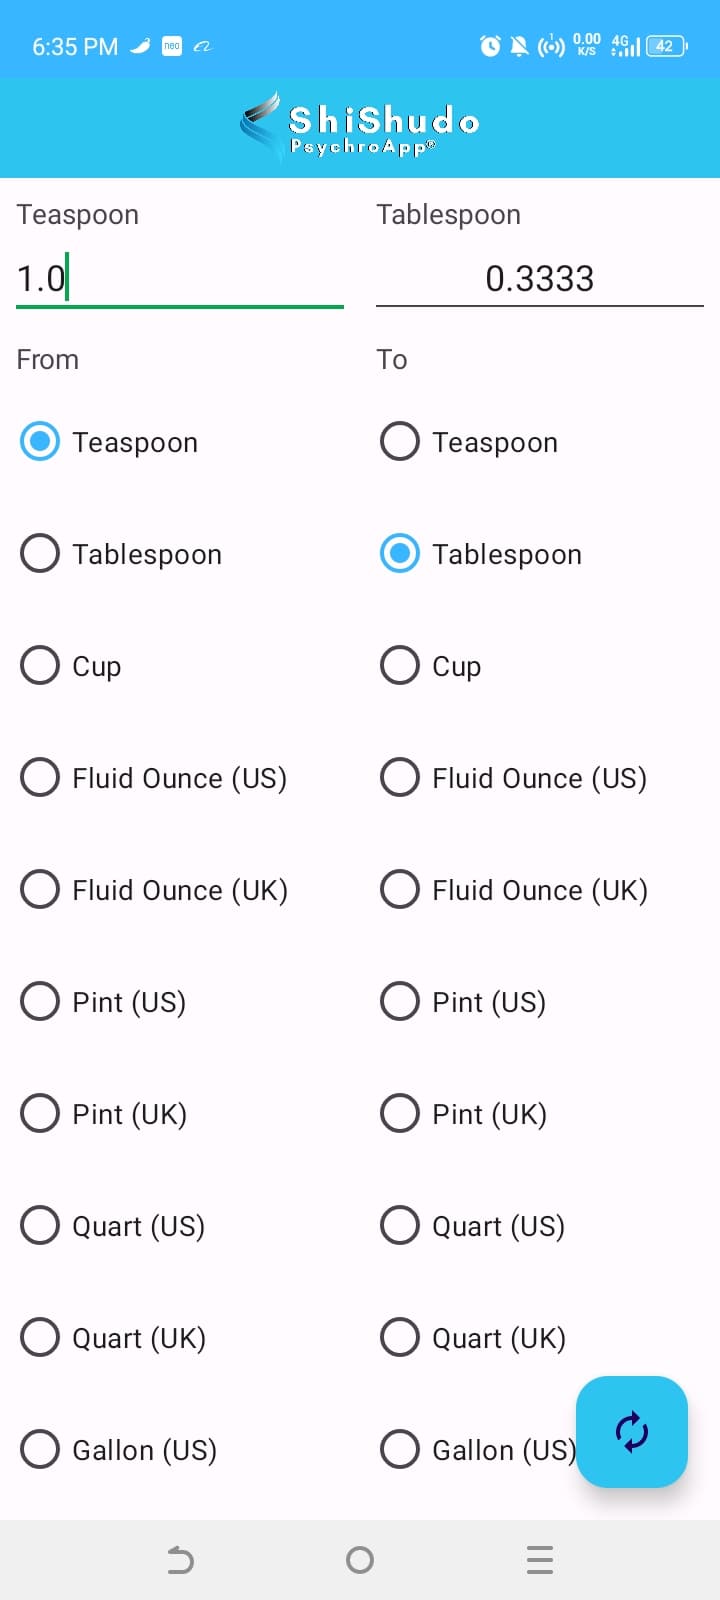Tap the alarm clock status icon
The height and width of the screenshot is (1600, 720).
(x=490, y=46)
